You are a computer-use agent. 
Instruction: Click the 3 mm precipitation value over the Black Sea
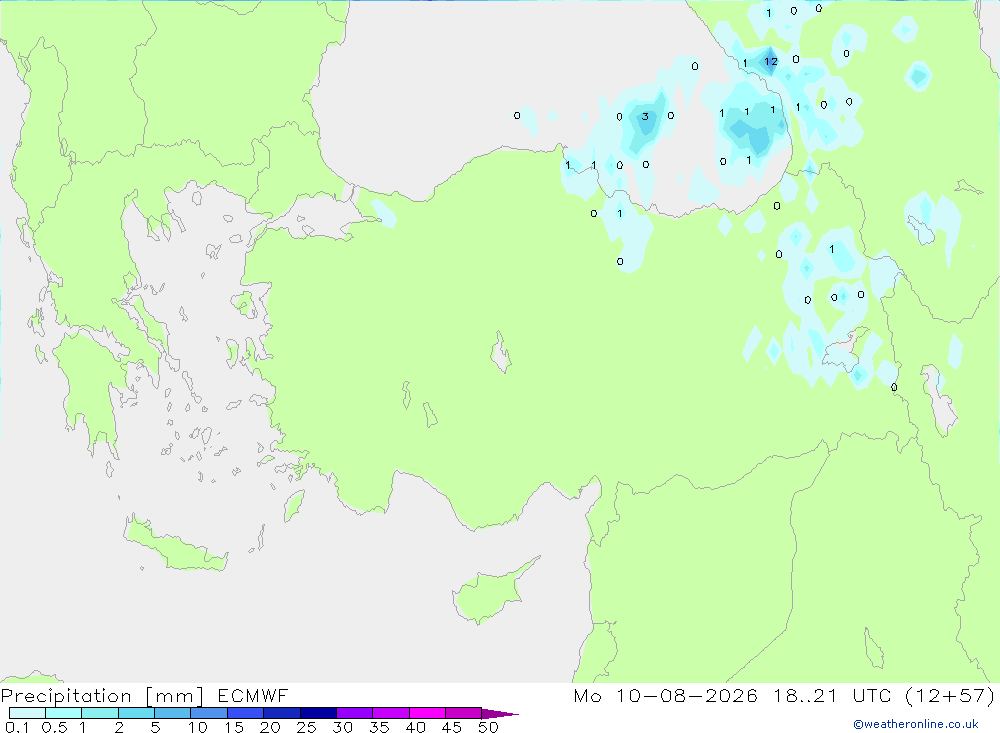pos(645,116)
